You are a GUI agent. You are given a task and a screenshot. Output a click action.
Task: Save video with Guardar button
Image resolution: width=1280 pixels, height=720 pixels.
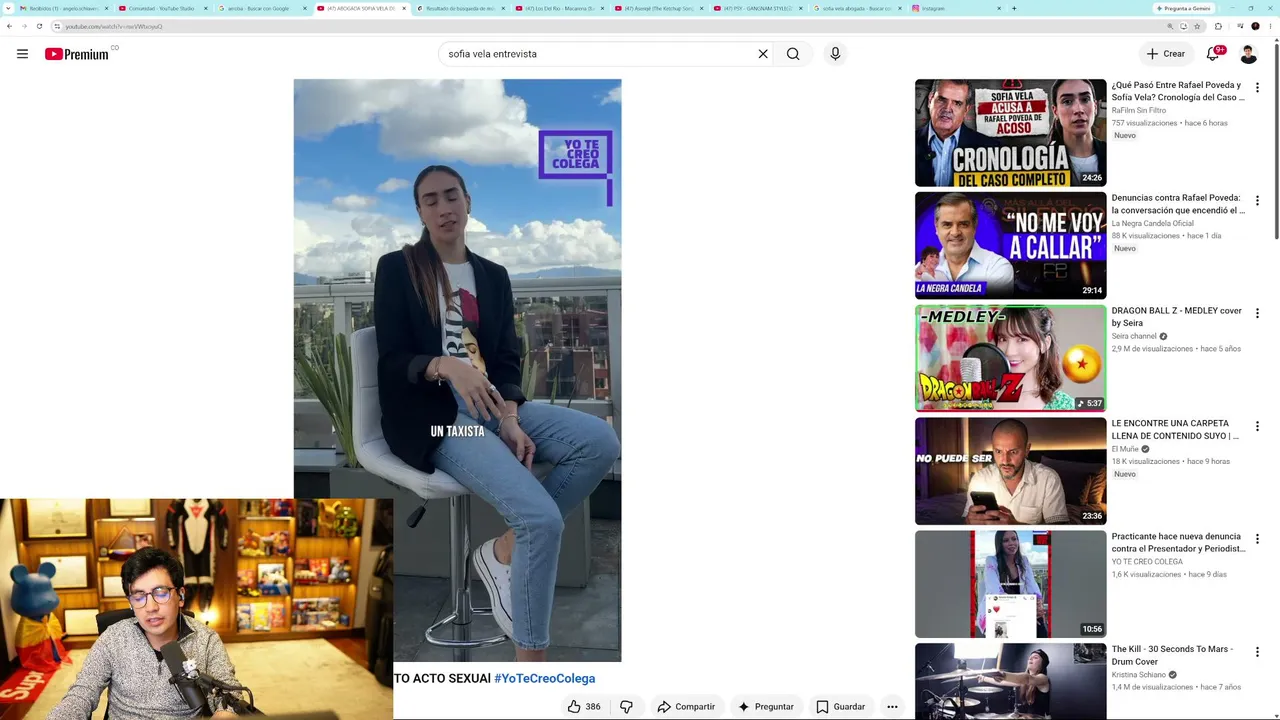840,707
